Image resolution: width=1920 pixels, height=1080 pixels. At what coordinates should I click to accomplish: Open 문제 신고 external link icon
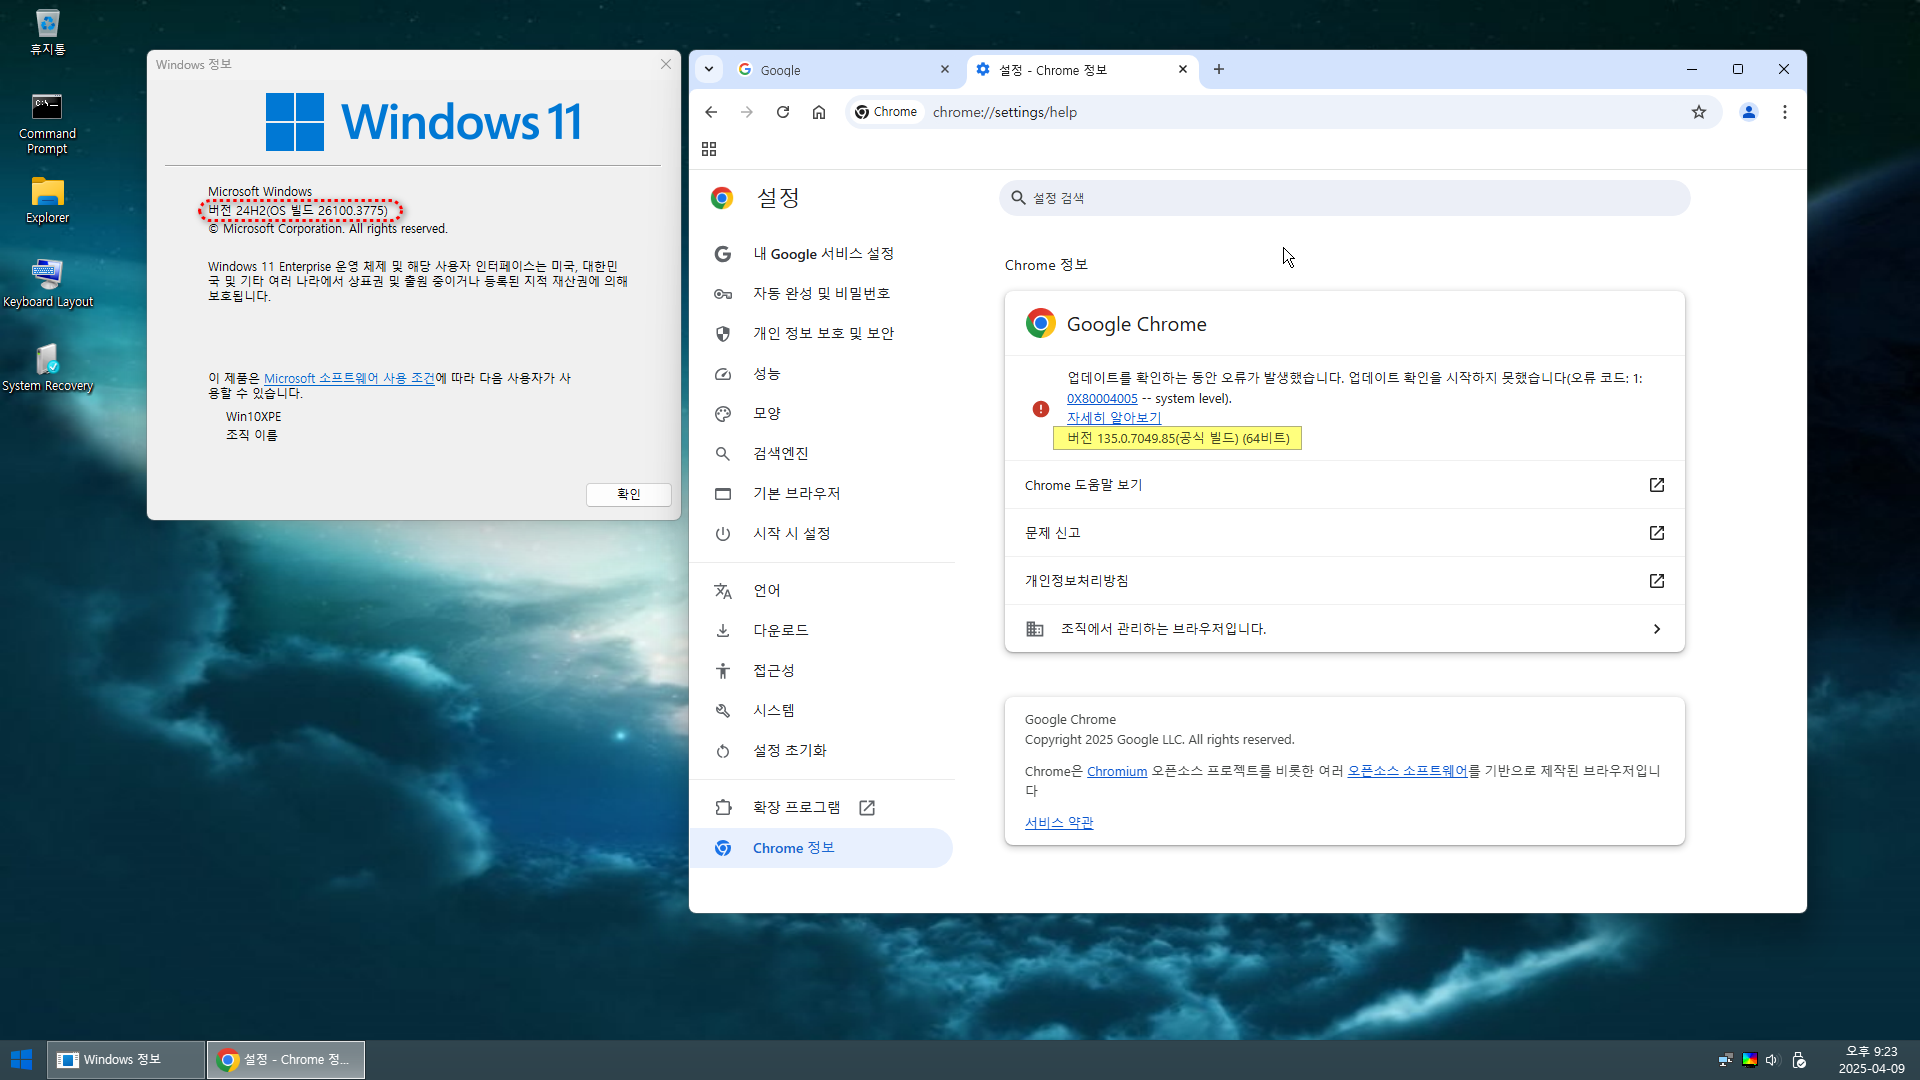(1656, 533)
